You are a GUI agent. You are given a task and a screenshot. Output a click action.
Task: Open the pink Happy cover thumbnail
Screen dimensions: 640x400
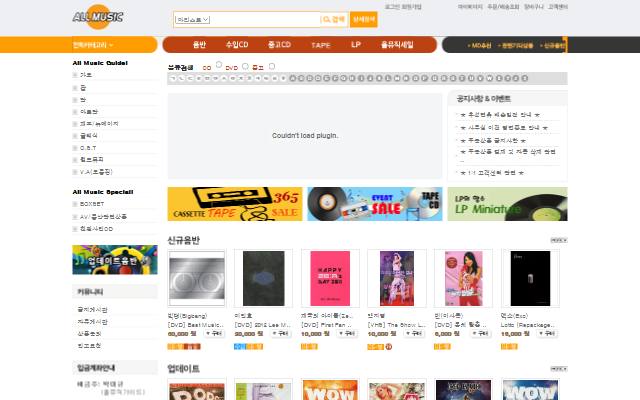(x=330, y=278)
